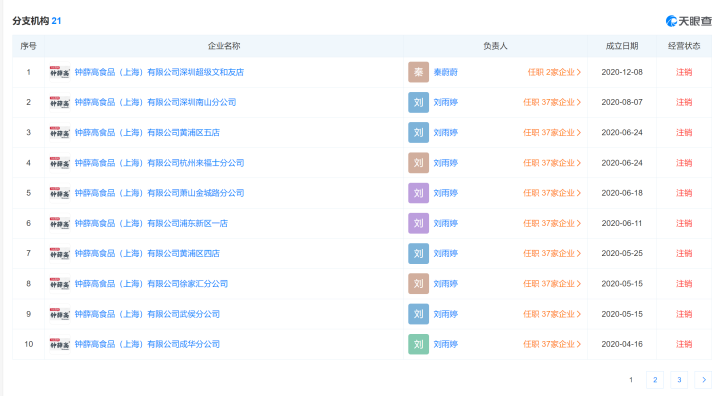Viewport: 720px width, 396px height.
Task: Expand 任职 37家企业 in row 5
Action: [552, 193]
